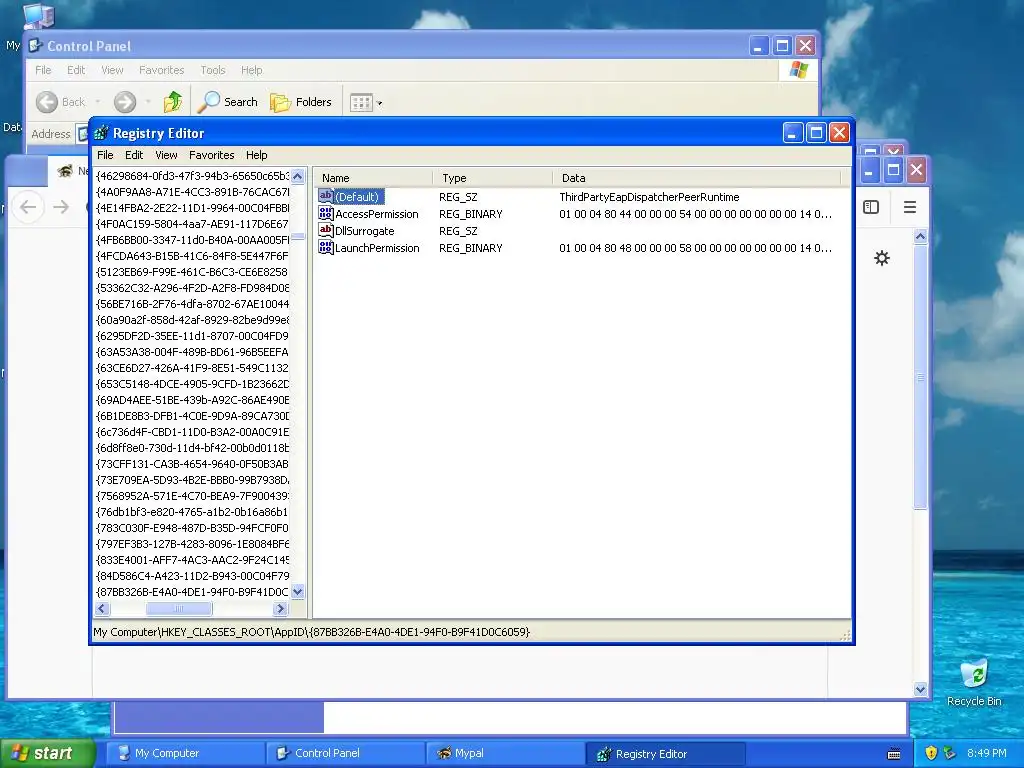This screenshot has height=768, width=1024.
Task: Click Mypal page scroll up arrow
Action: coord(920,236)
